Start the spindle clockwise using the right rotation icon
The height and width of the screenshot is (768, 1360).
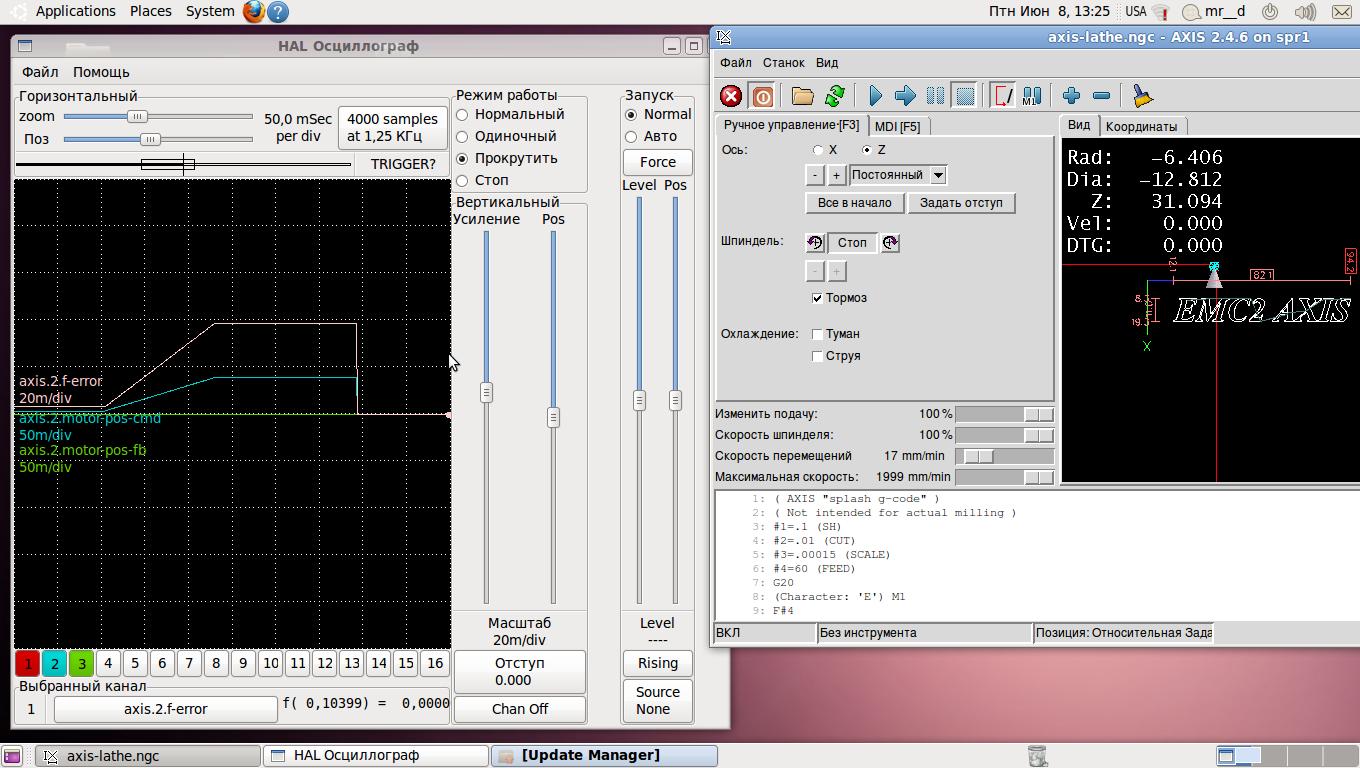890,243
